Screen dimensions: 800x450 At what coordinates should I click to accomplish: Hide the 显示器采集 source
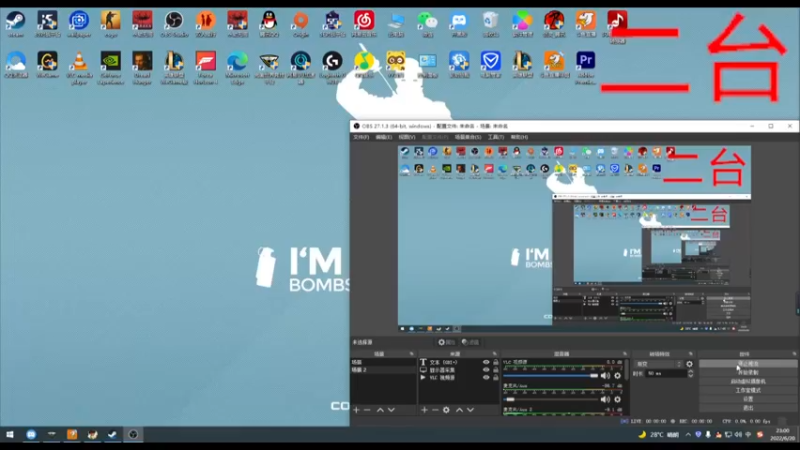click(486, 370)
